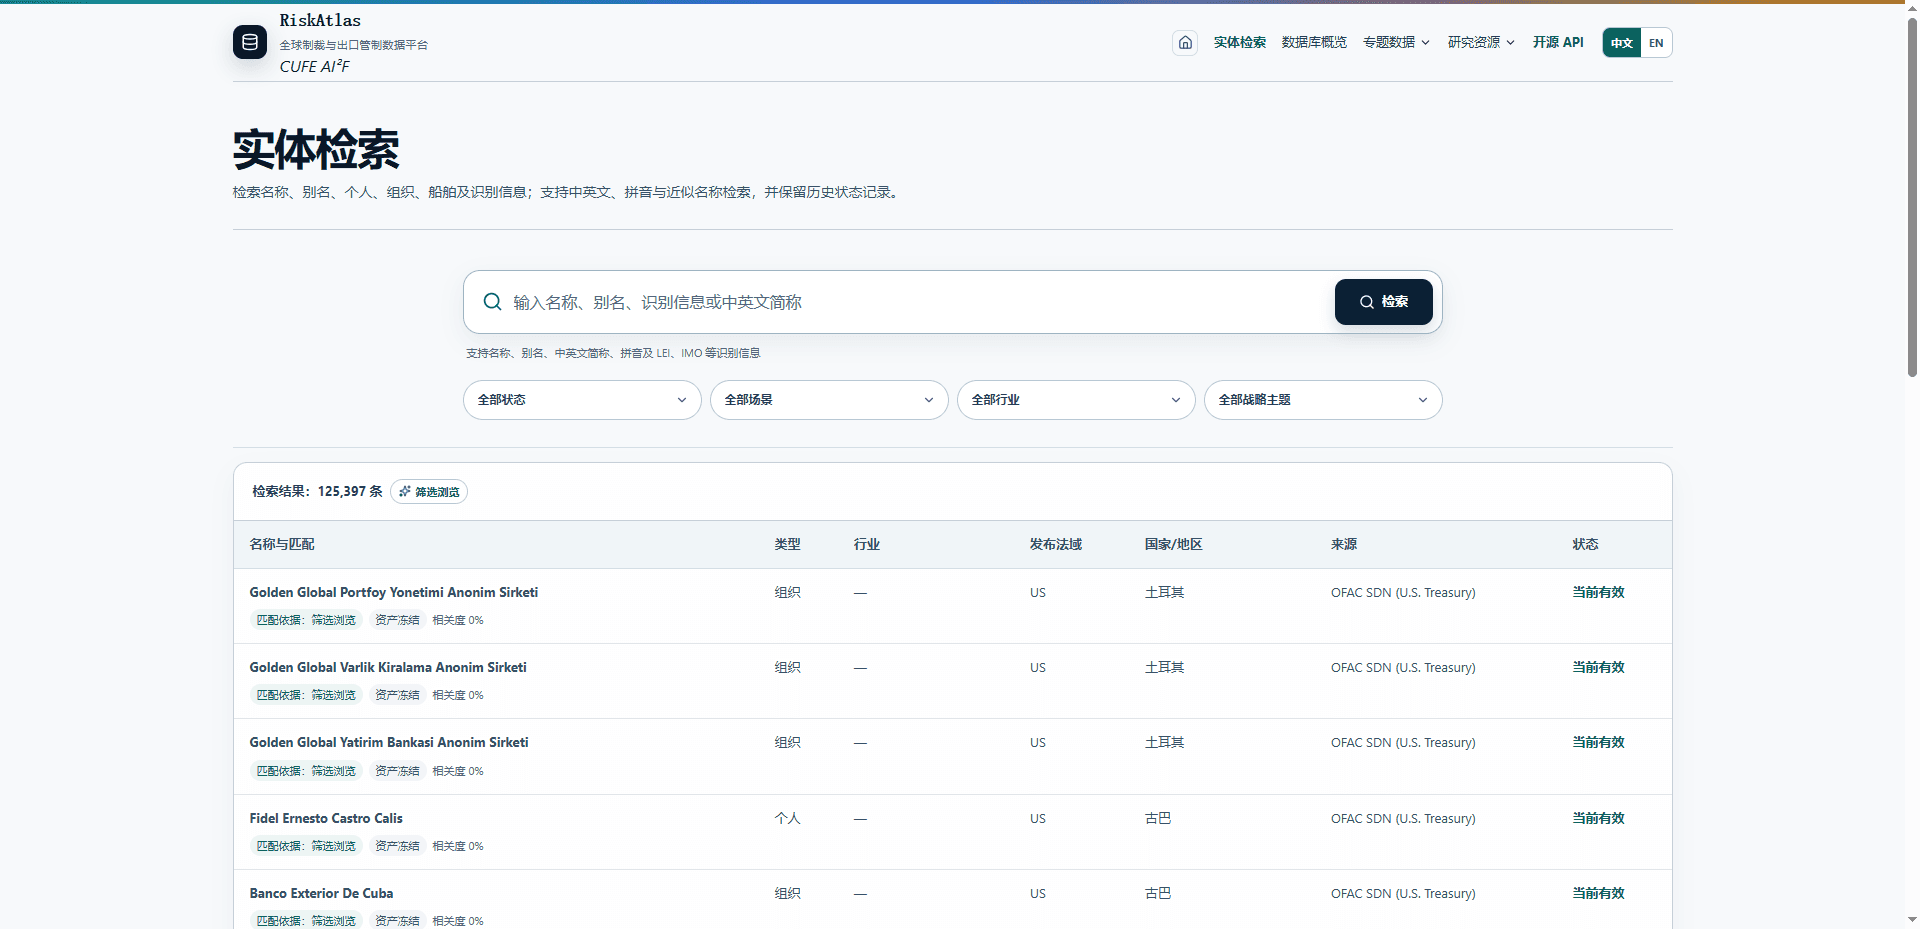Viewport: 1920px width, 929px height.
Task: Click 检索结果 125,397 条 count text
Action: click(317, 491)
